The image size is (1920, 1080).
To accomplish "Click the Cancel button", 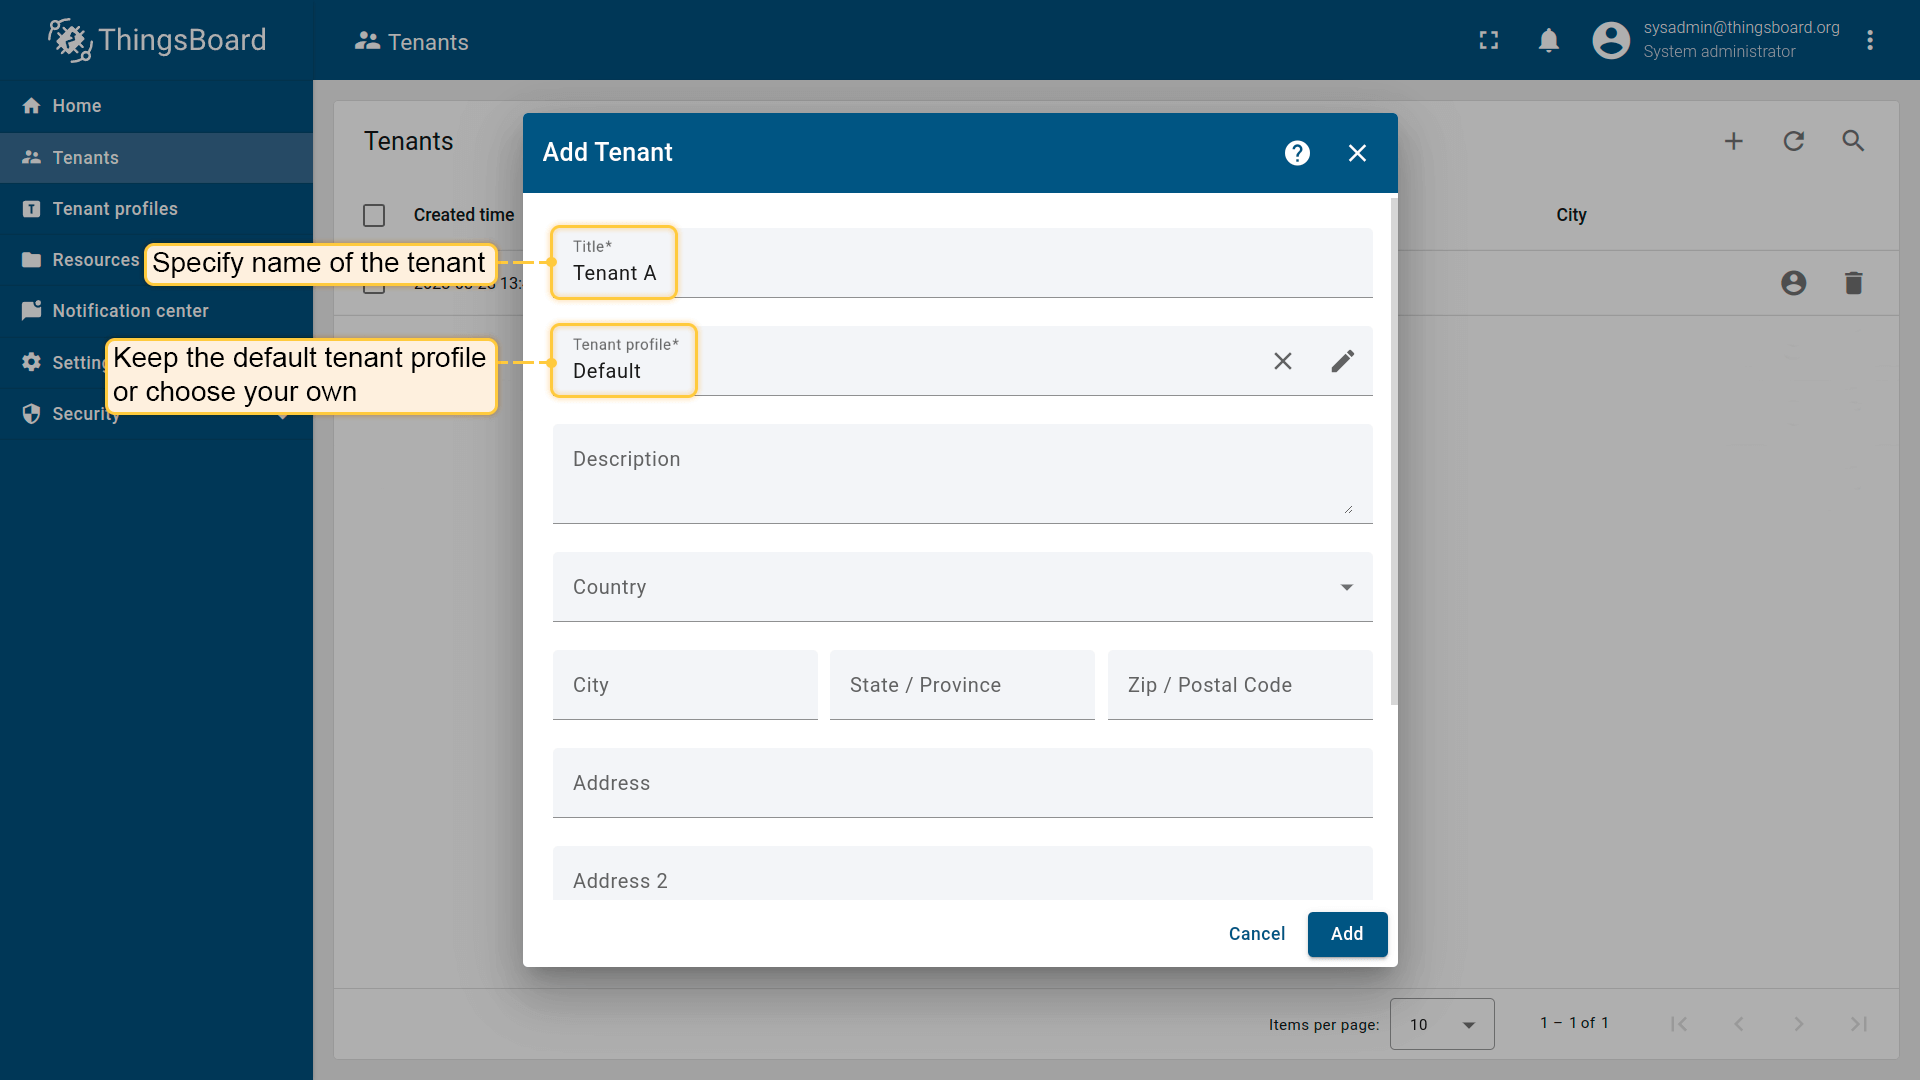I will point(1256,934).
